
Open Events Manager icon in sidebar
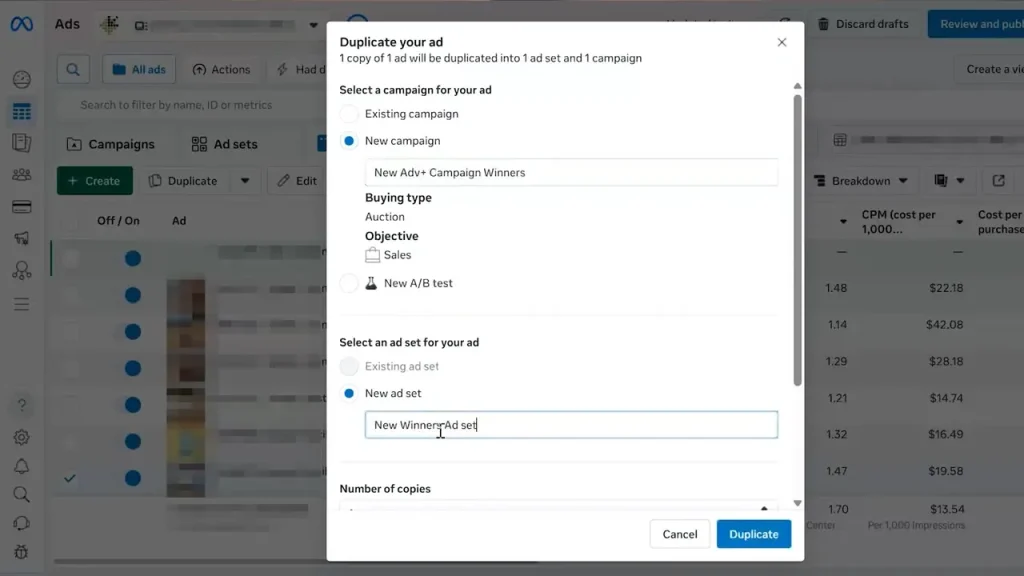pyautogui.click(x=22, y=270)
